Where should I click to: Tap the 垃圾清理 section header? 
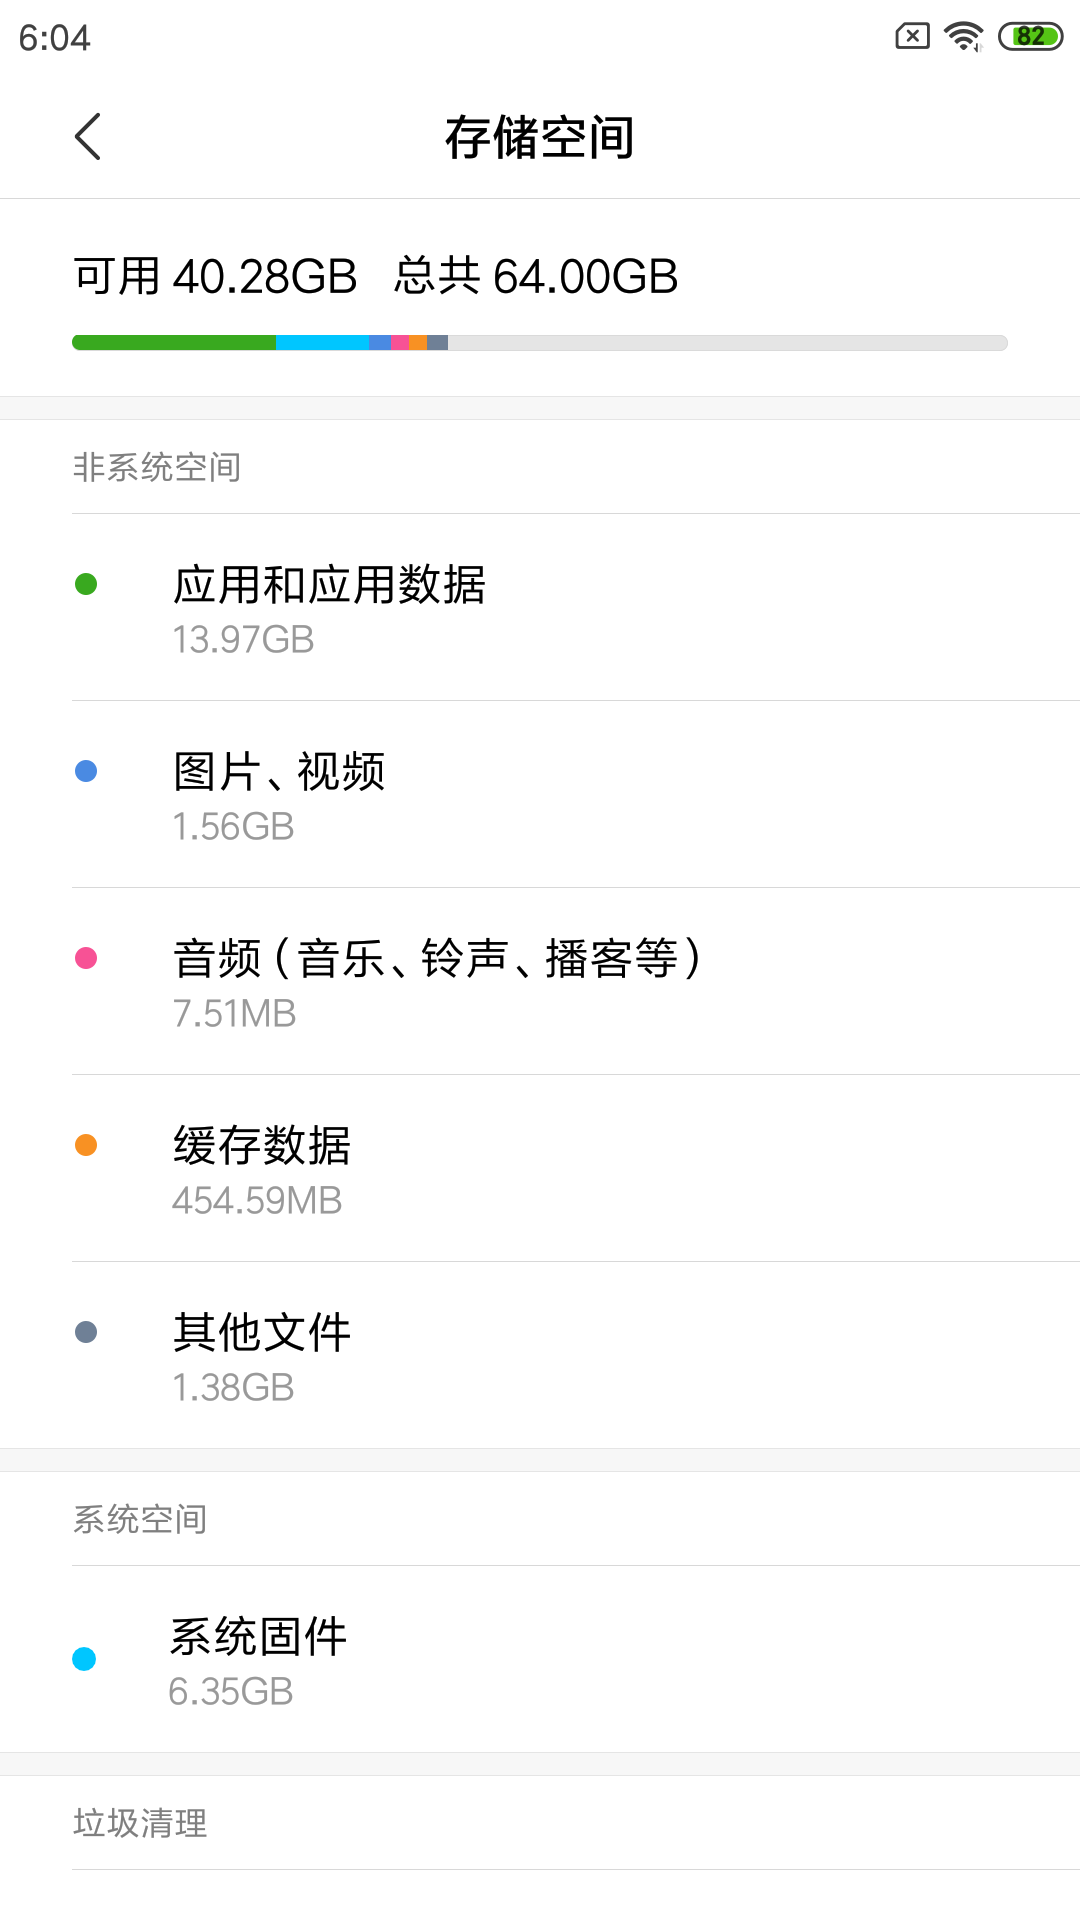coord(140,1823)
